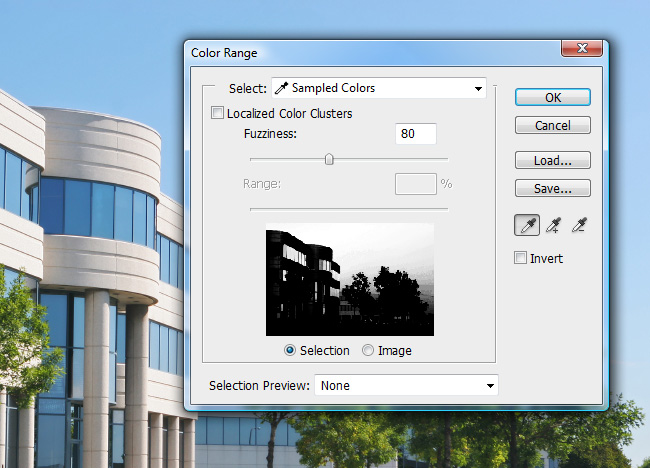Click the black-and-white selection preview thumbnail
The image size is (650, 468).
(350, 280)
